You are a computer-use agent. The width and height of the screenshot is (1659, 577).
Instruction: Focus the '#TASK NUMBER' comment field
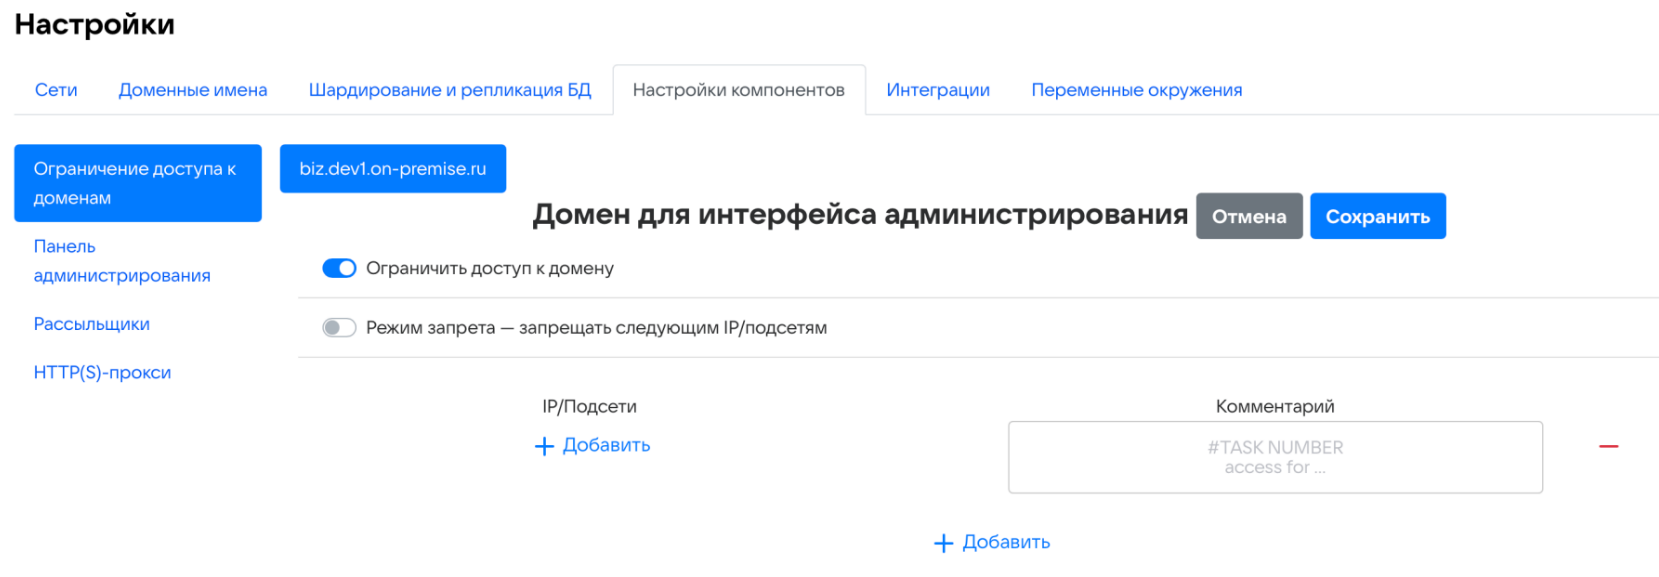coord(1274,457)
